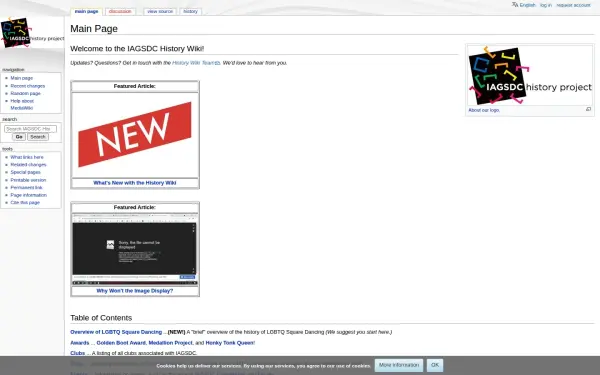Screen dimensions: 600x375
Task: Open the Medallion Project link
Action: click(x=170, y=343)
